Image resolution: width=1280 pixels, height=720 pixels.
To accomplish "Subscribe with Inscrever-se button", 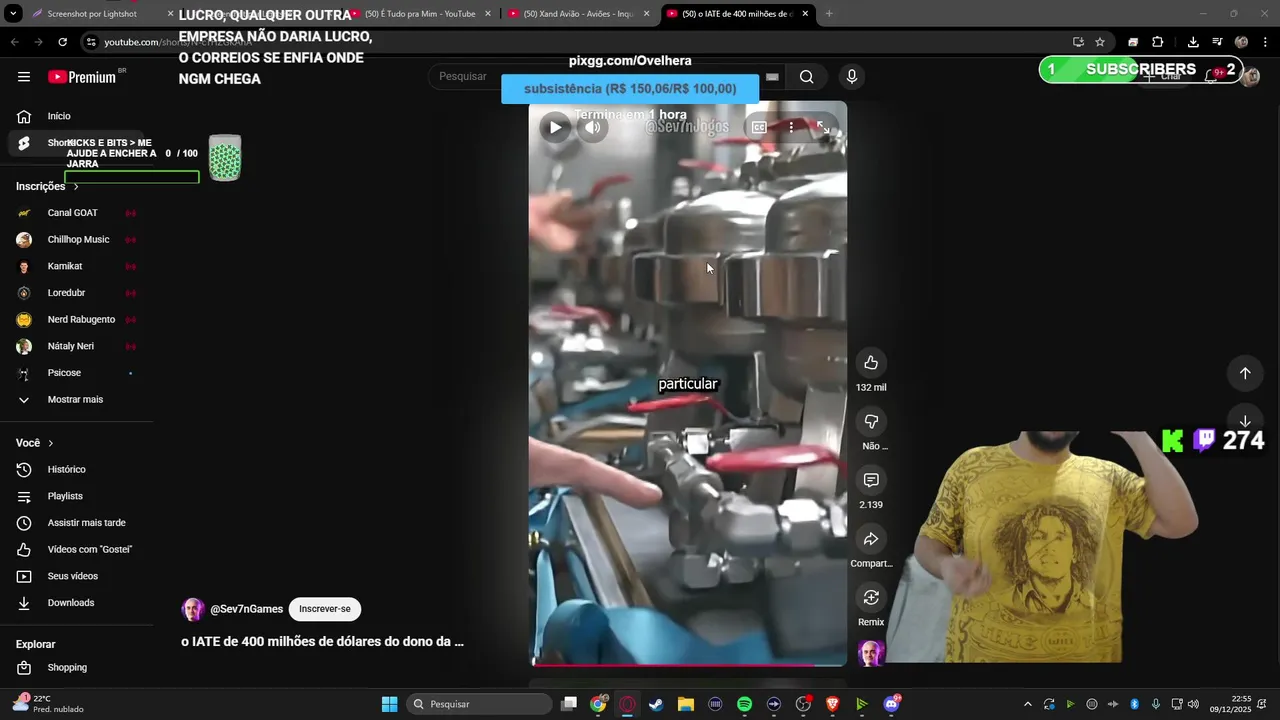I will point(325,609).
